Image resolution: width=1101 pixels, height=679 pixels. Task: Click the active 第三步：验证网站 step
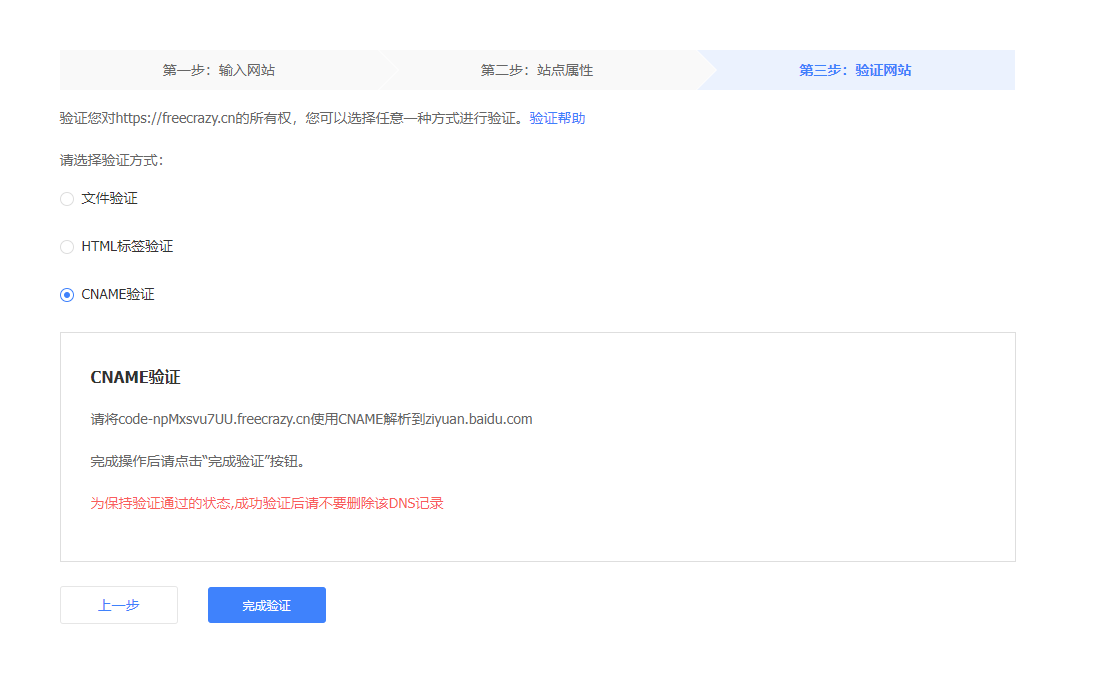click(855, 71)
